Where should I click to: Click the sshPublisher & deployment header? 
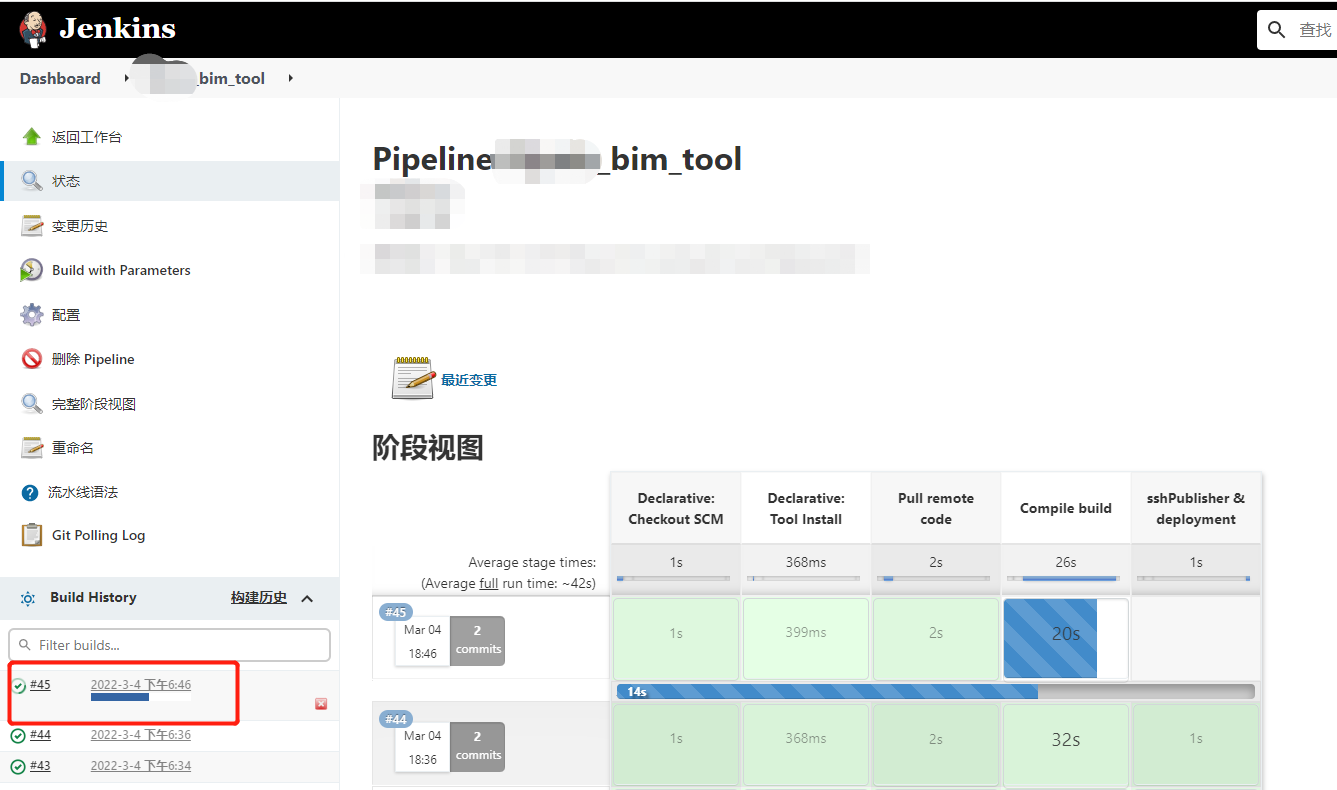coord(1196,508)
